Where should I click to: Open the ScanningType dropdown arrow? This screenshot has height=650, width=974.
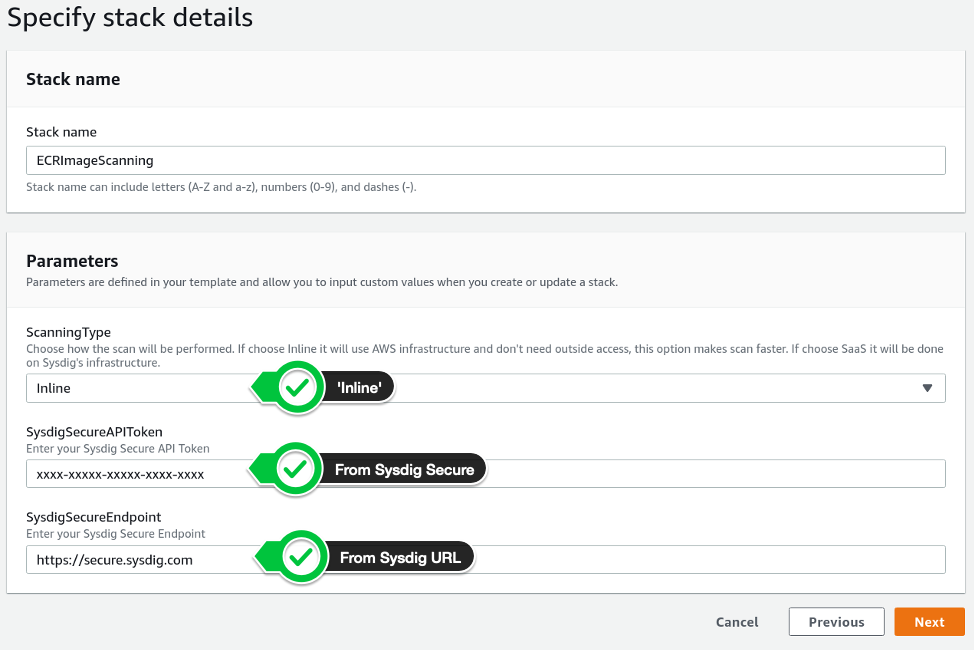pyautogui.click(x=927, y=388)
